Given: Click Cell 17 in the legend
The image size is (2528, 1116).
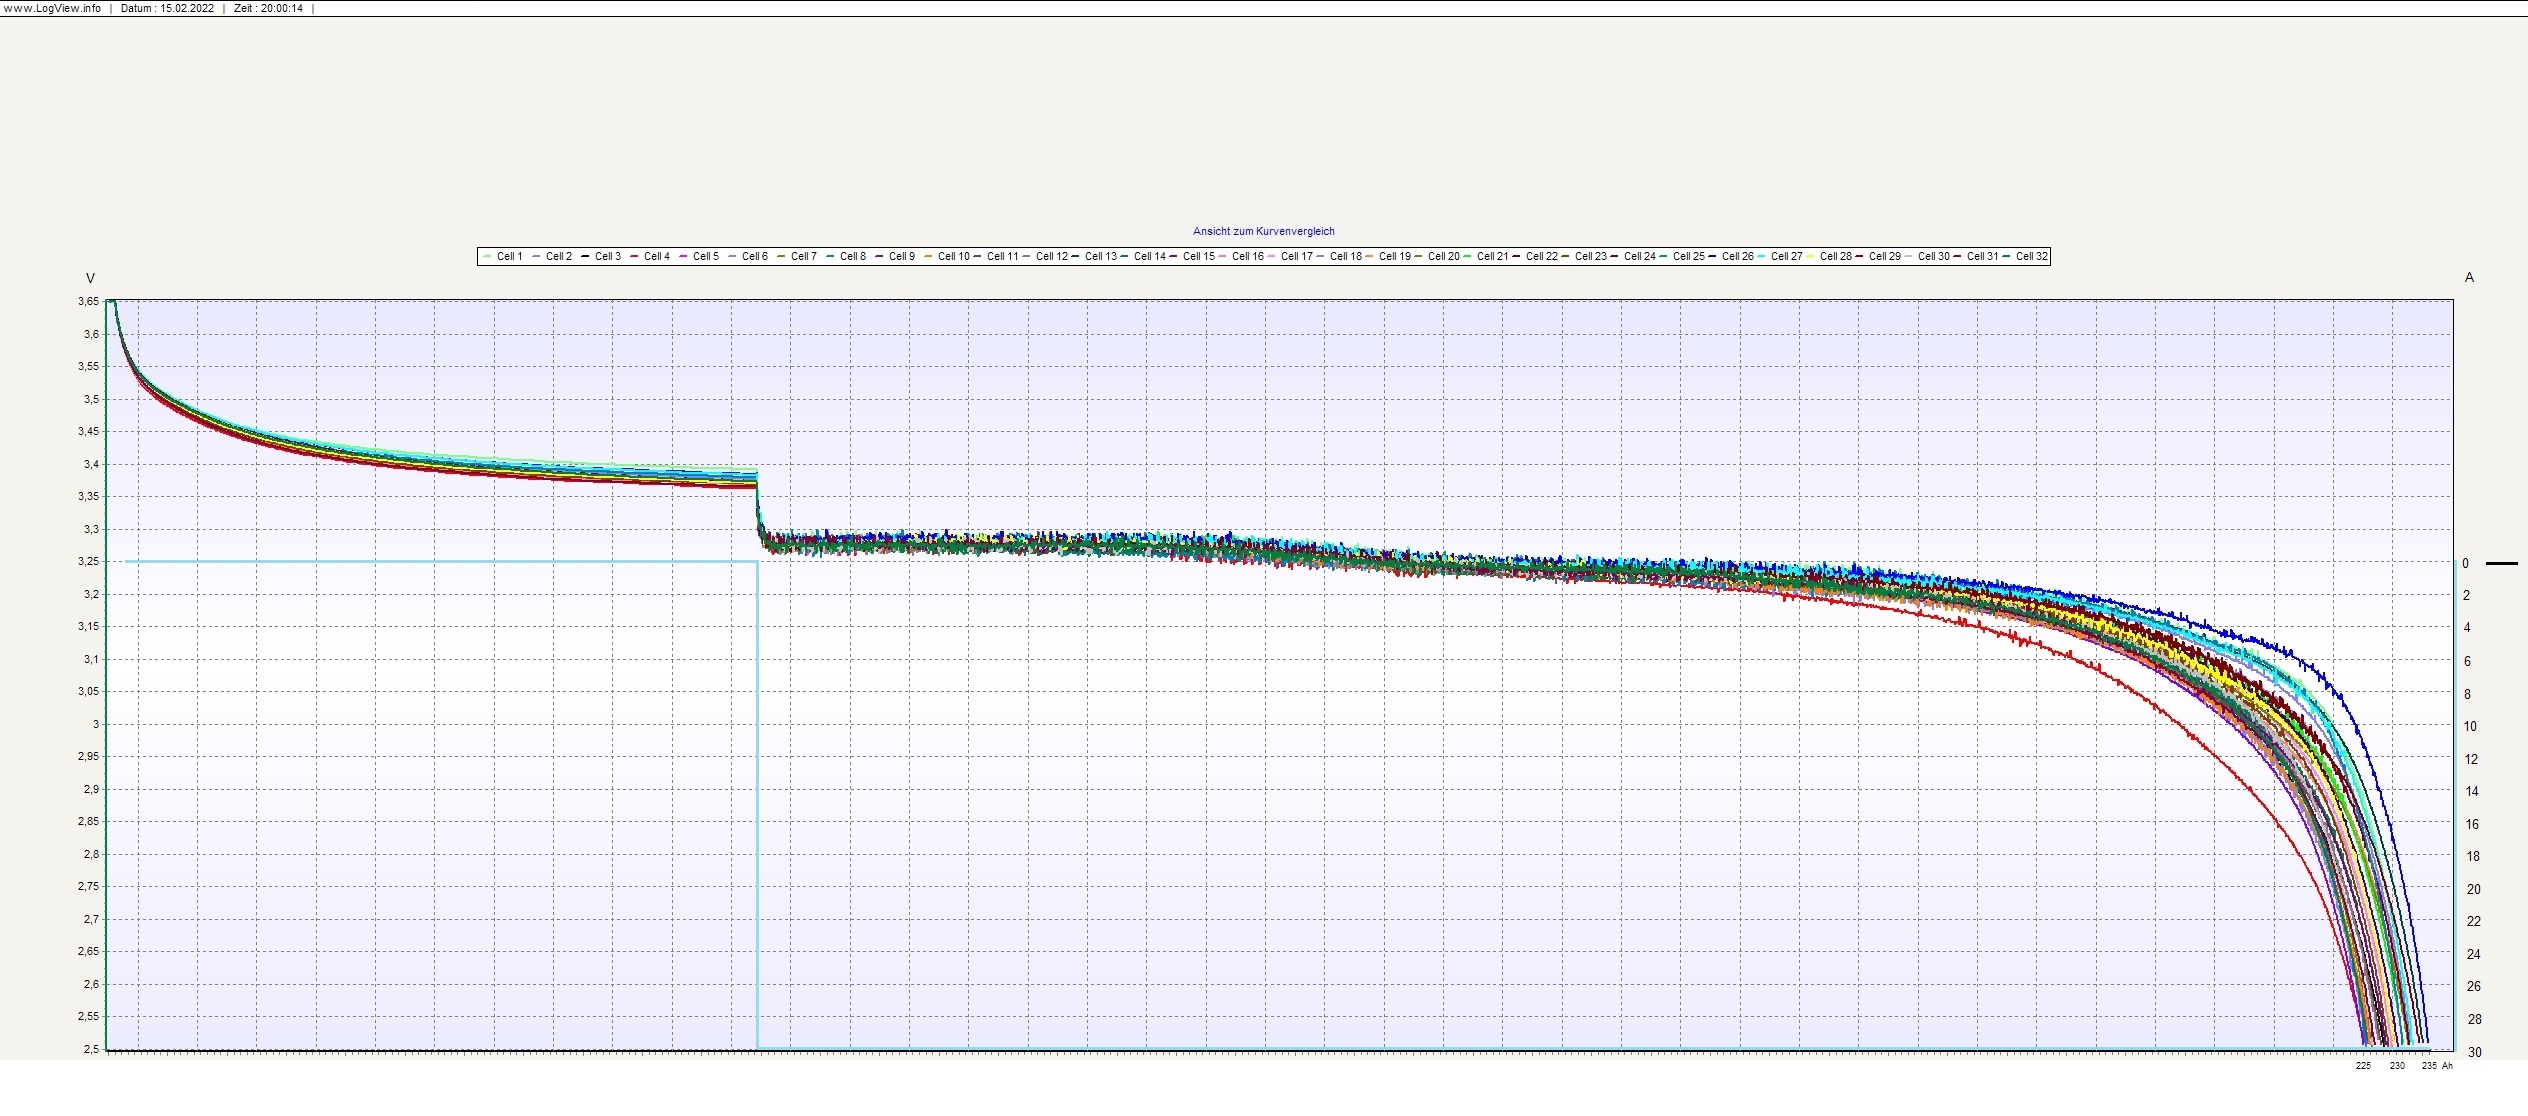Looking at the screenshot, I should click(x=1297, y=257).
